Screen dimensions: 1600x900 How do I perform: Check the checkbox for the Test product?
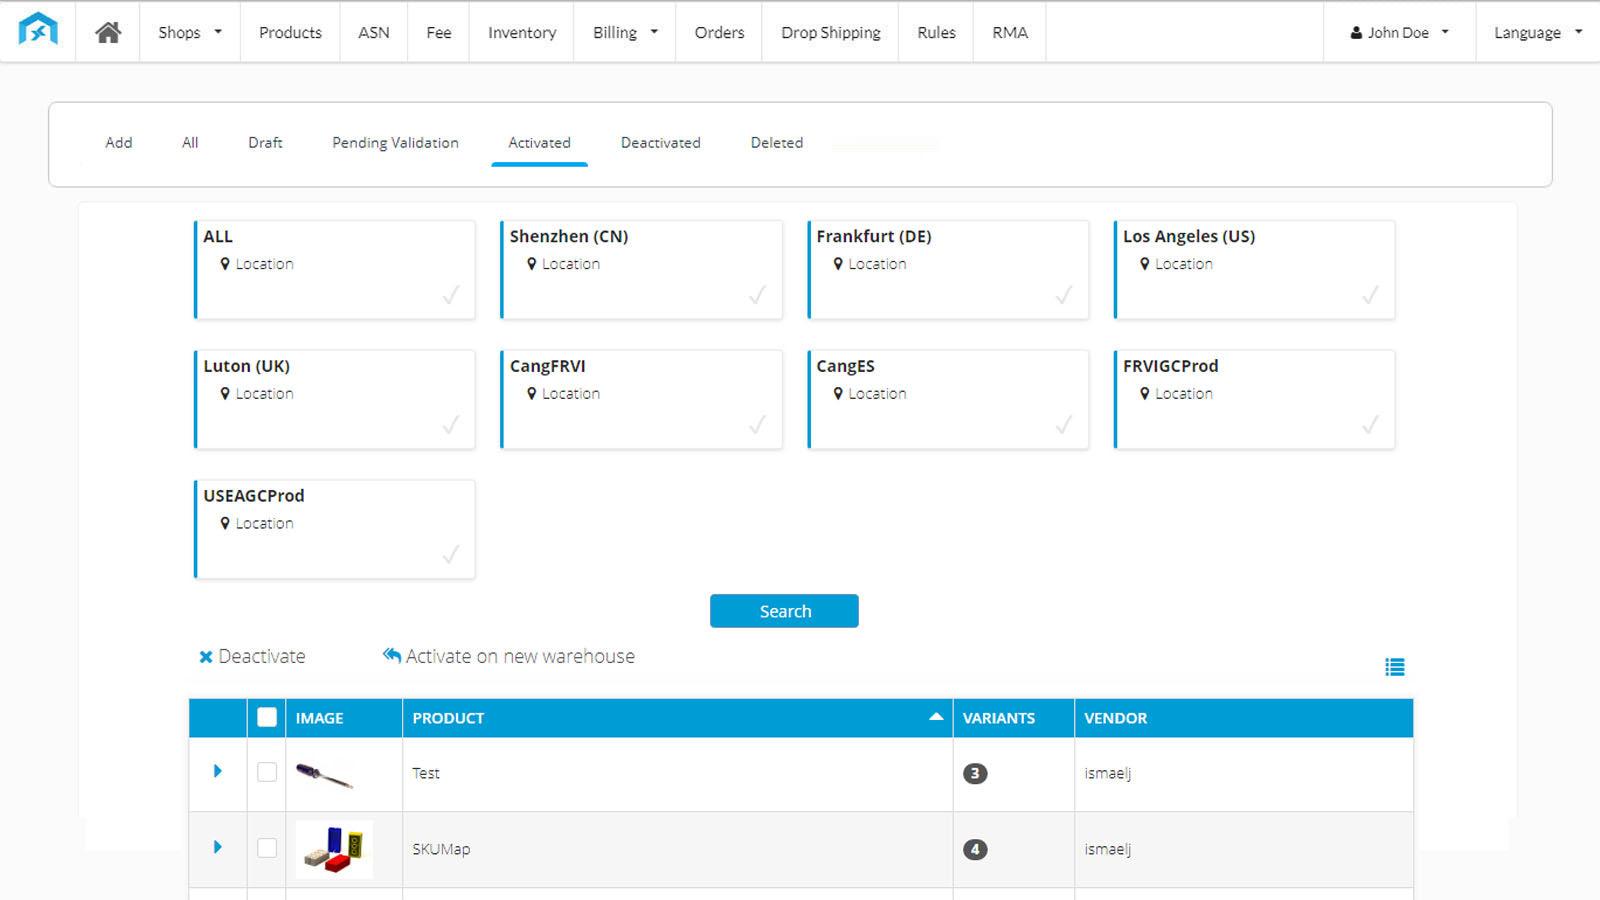pos(267,772)
